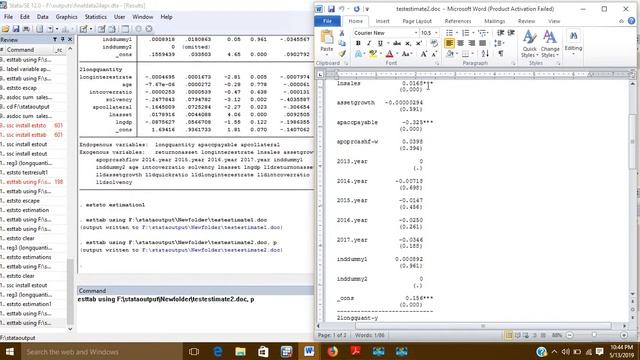The image size is (640, 360).
Task: Click Break red X icon in Stata toolbar
Action: (149, 29)
